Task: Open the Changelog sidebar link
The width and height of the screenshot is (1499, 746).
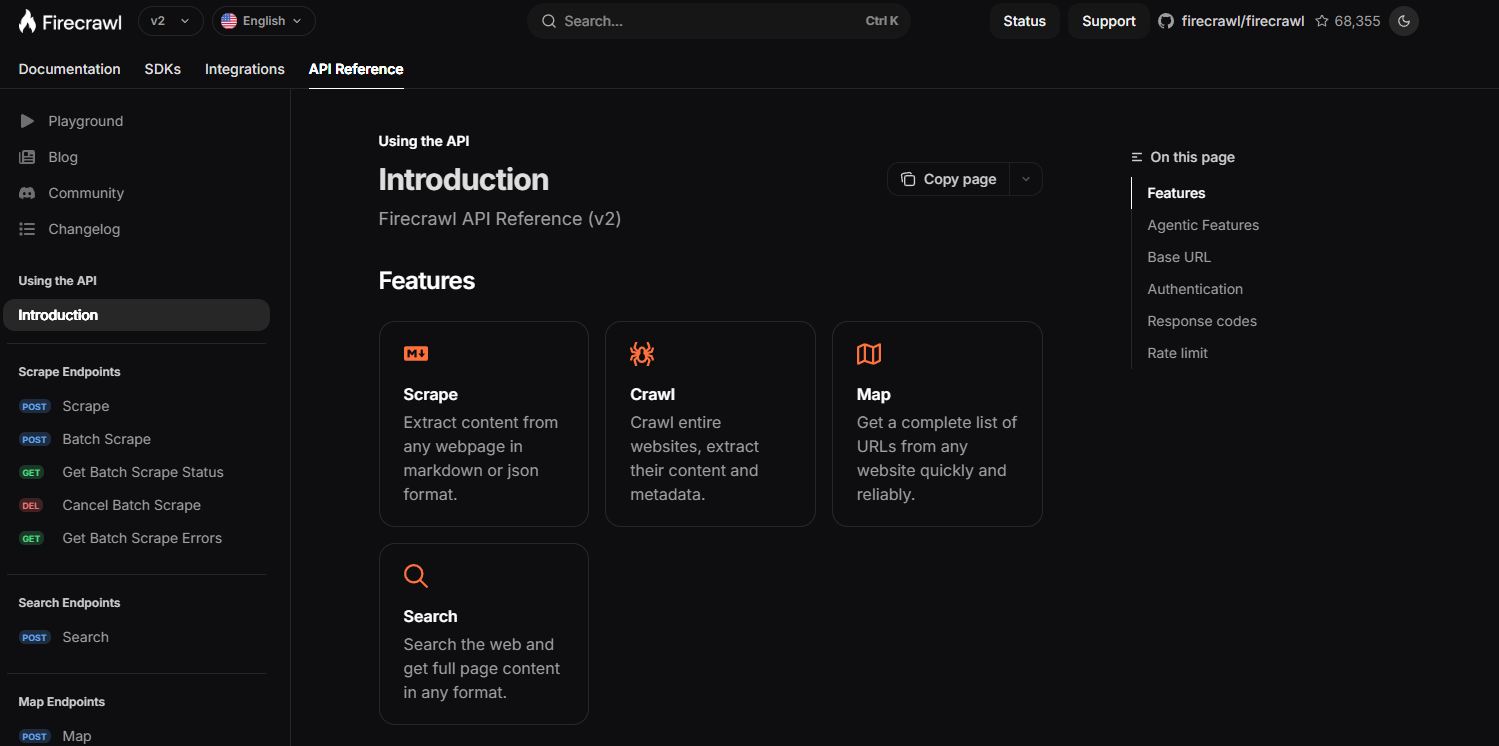Action: point(84,229)
